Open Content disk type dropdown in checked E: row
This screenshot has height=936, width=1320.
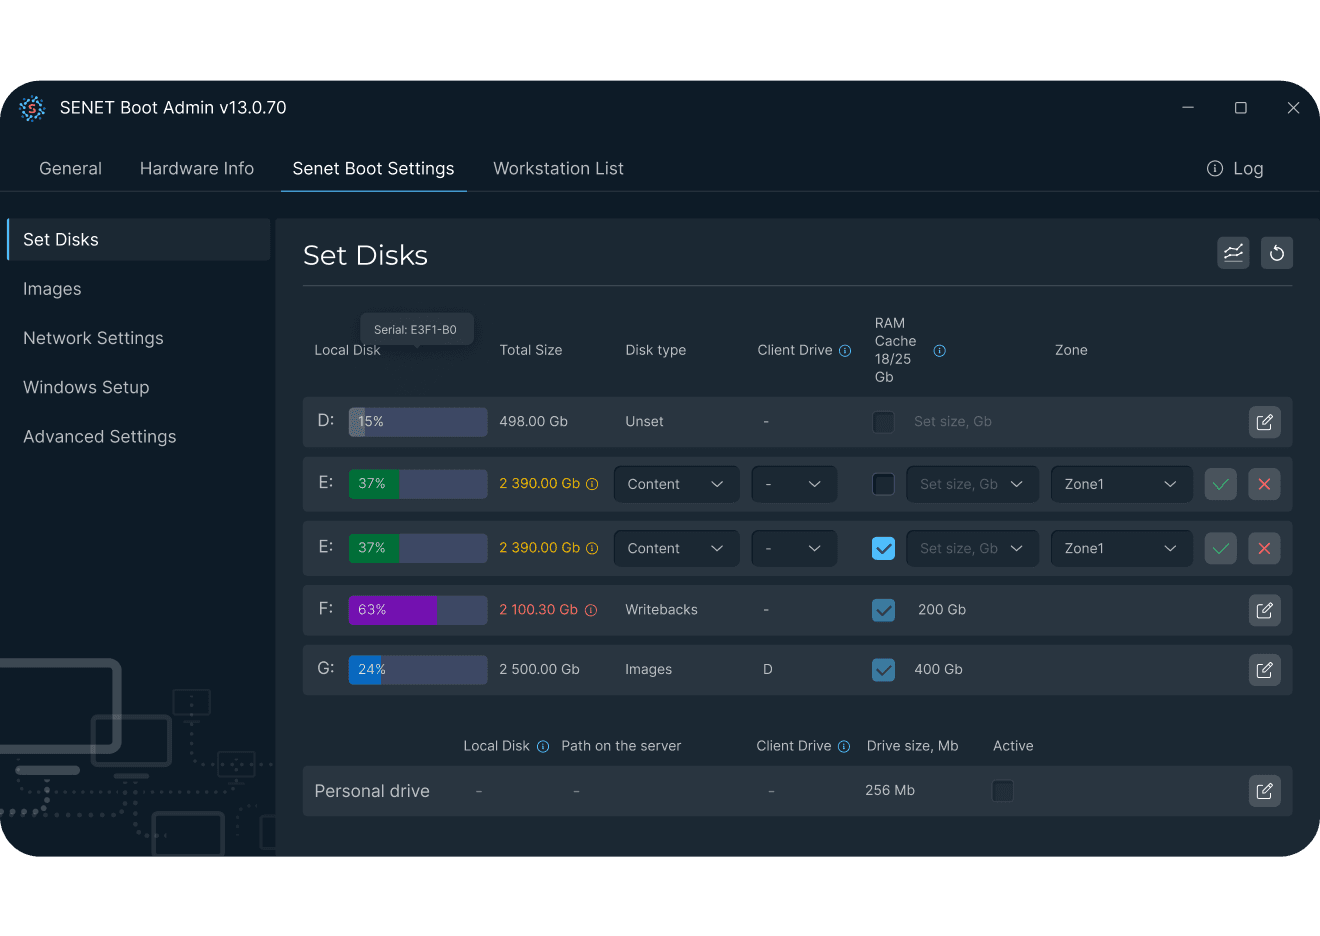click(x=677, y=548)
